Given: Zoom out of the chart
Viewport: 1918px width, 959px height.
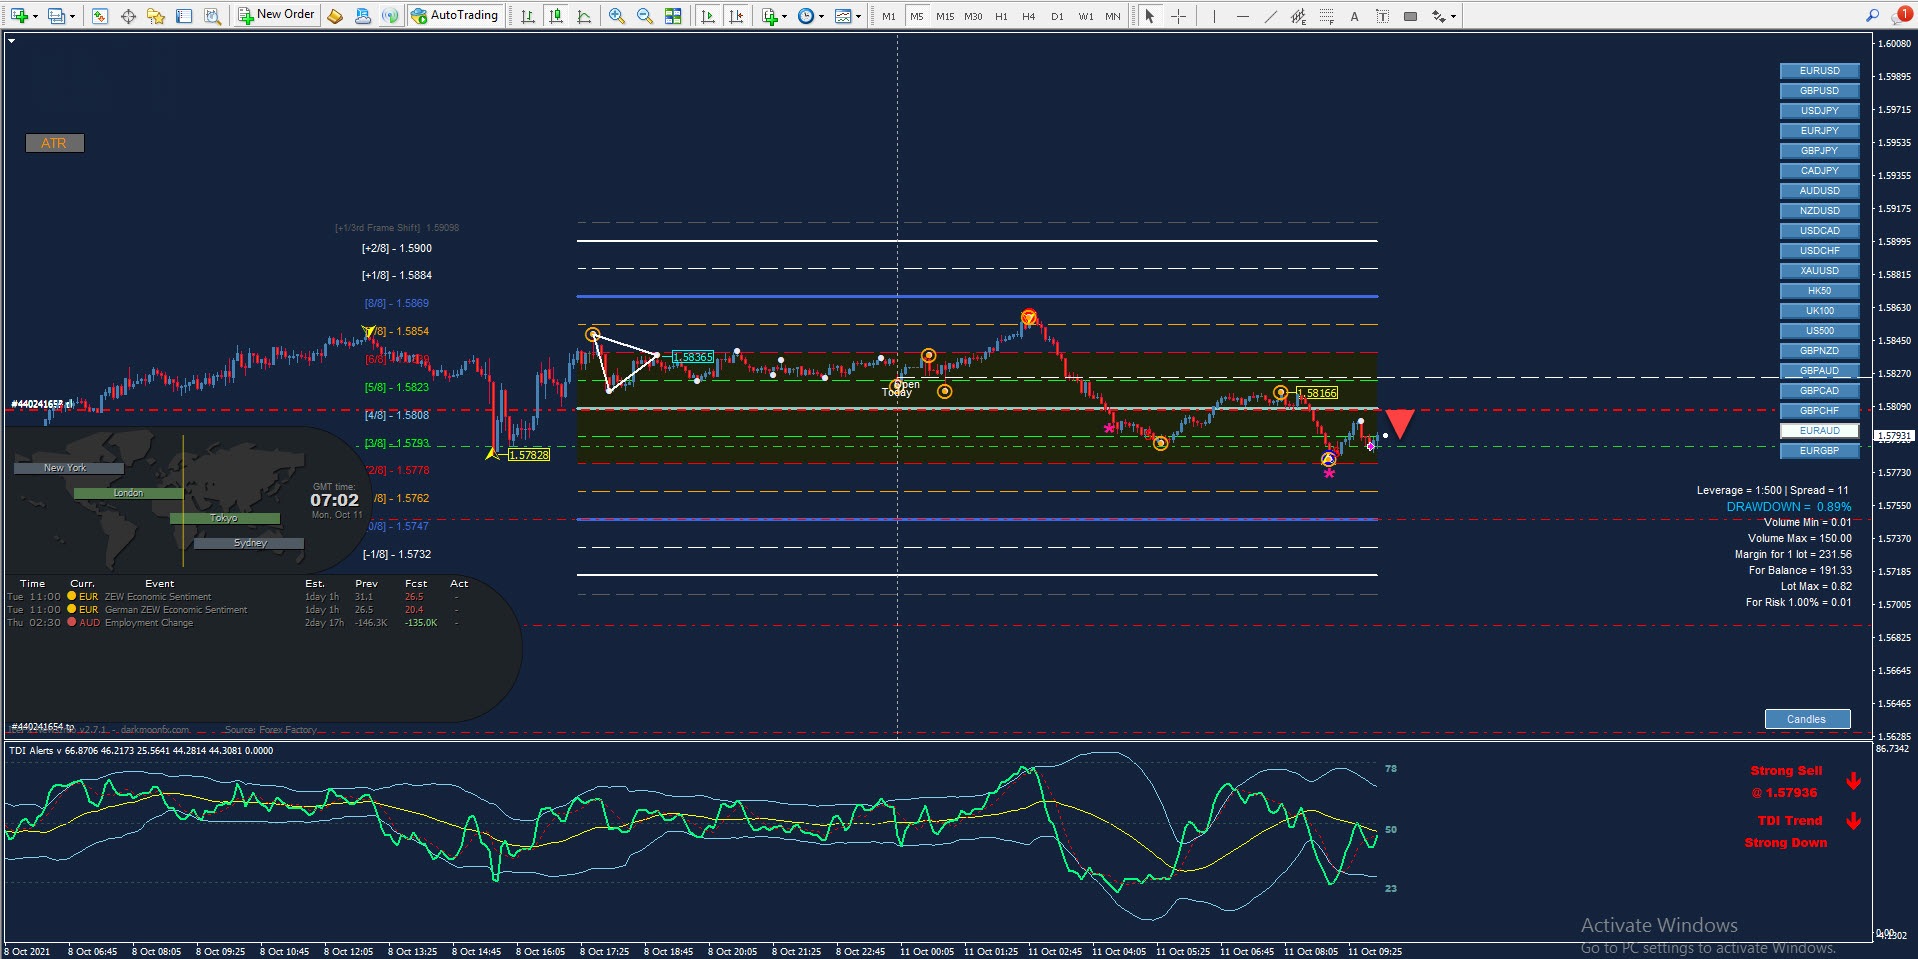Looking at the screenshot, I should click(x=645, y=16).
